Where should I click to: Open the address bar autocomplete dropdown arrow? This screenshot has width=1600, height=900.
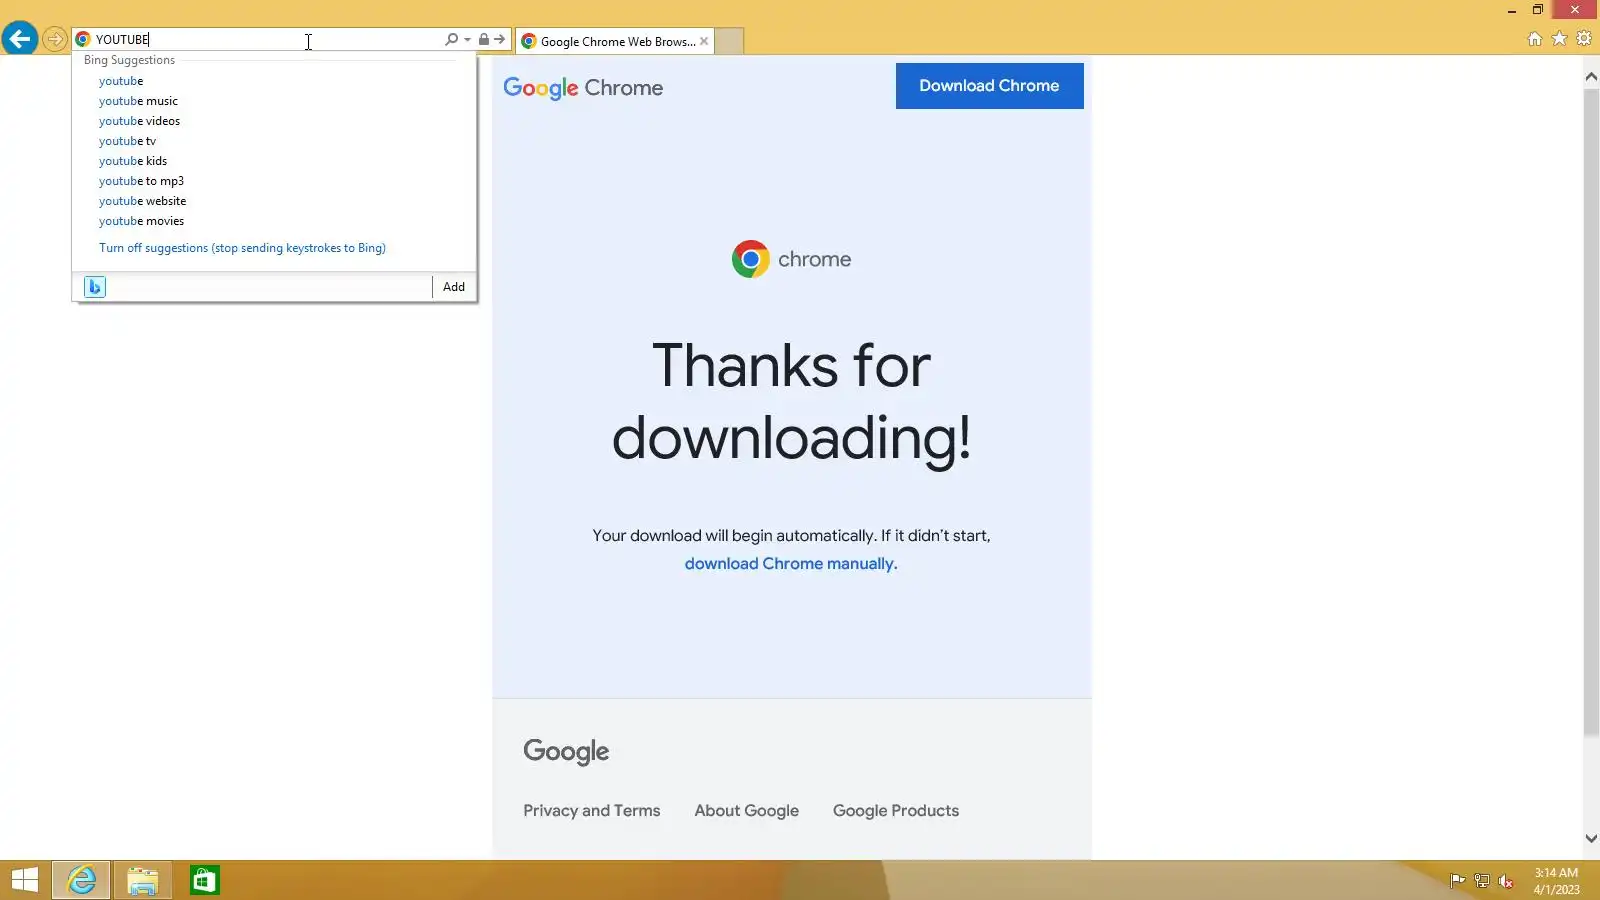point(467,40)
